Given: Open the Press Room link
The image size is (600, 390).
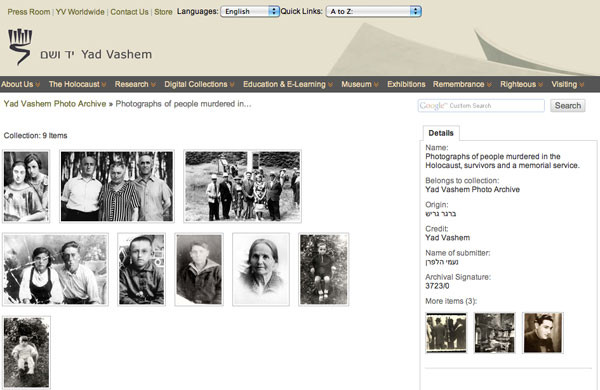Looking at the screenshot, I should tap(29, 12).
